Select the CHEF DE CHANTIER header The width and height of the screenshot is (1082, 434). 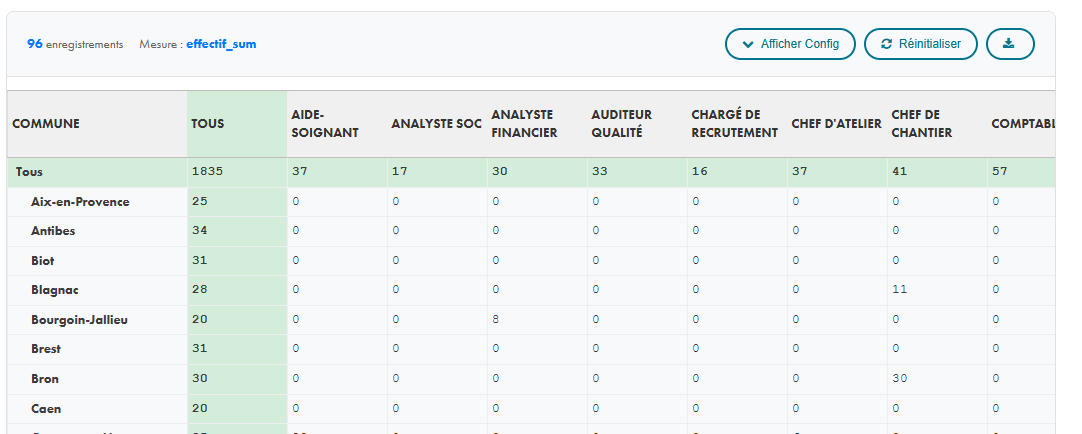921,124
